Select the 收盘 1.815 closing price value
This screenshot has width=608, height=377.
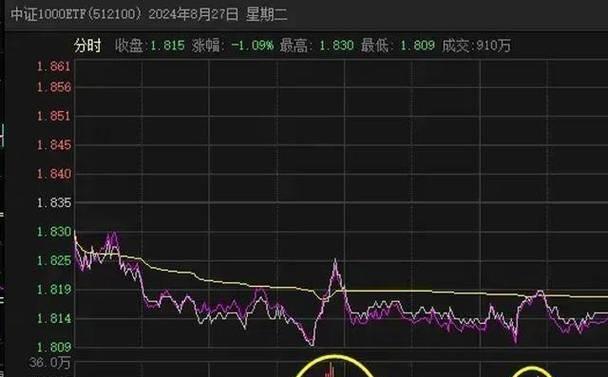[x=167, y=46]
